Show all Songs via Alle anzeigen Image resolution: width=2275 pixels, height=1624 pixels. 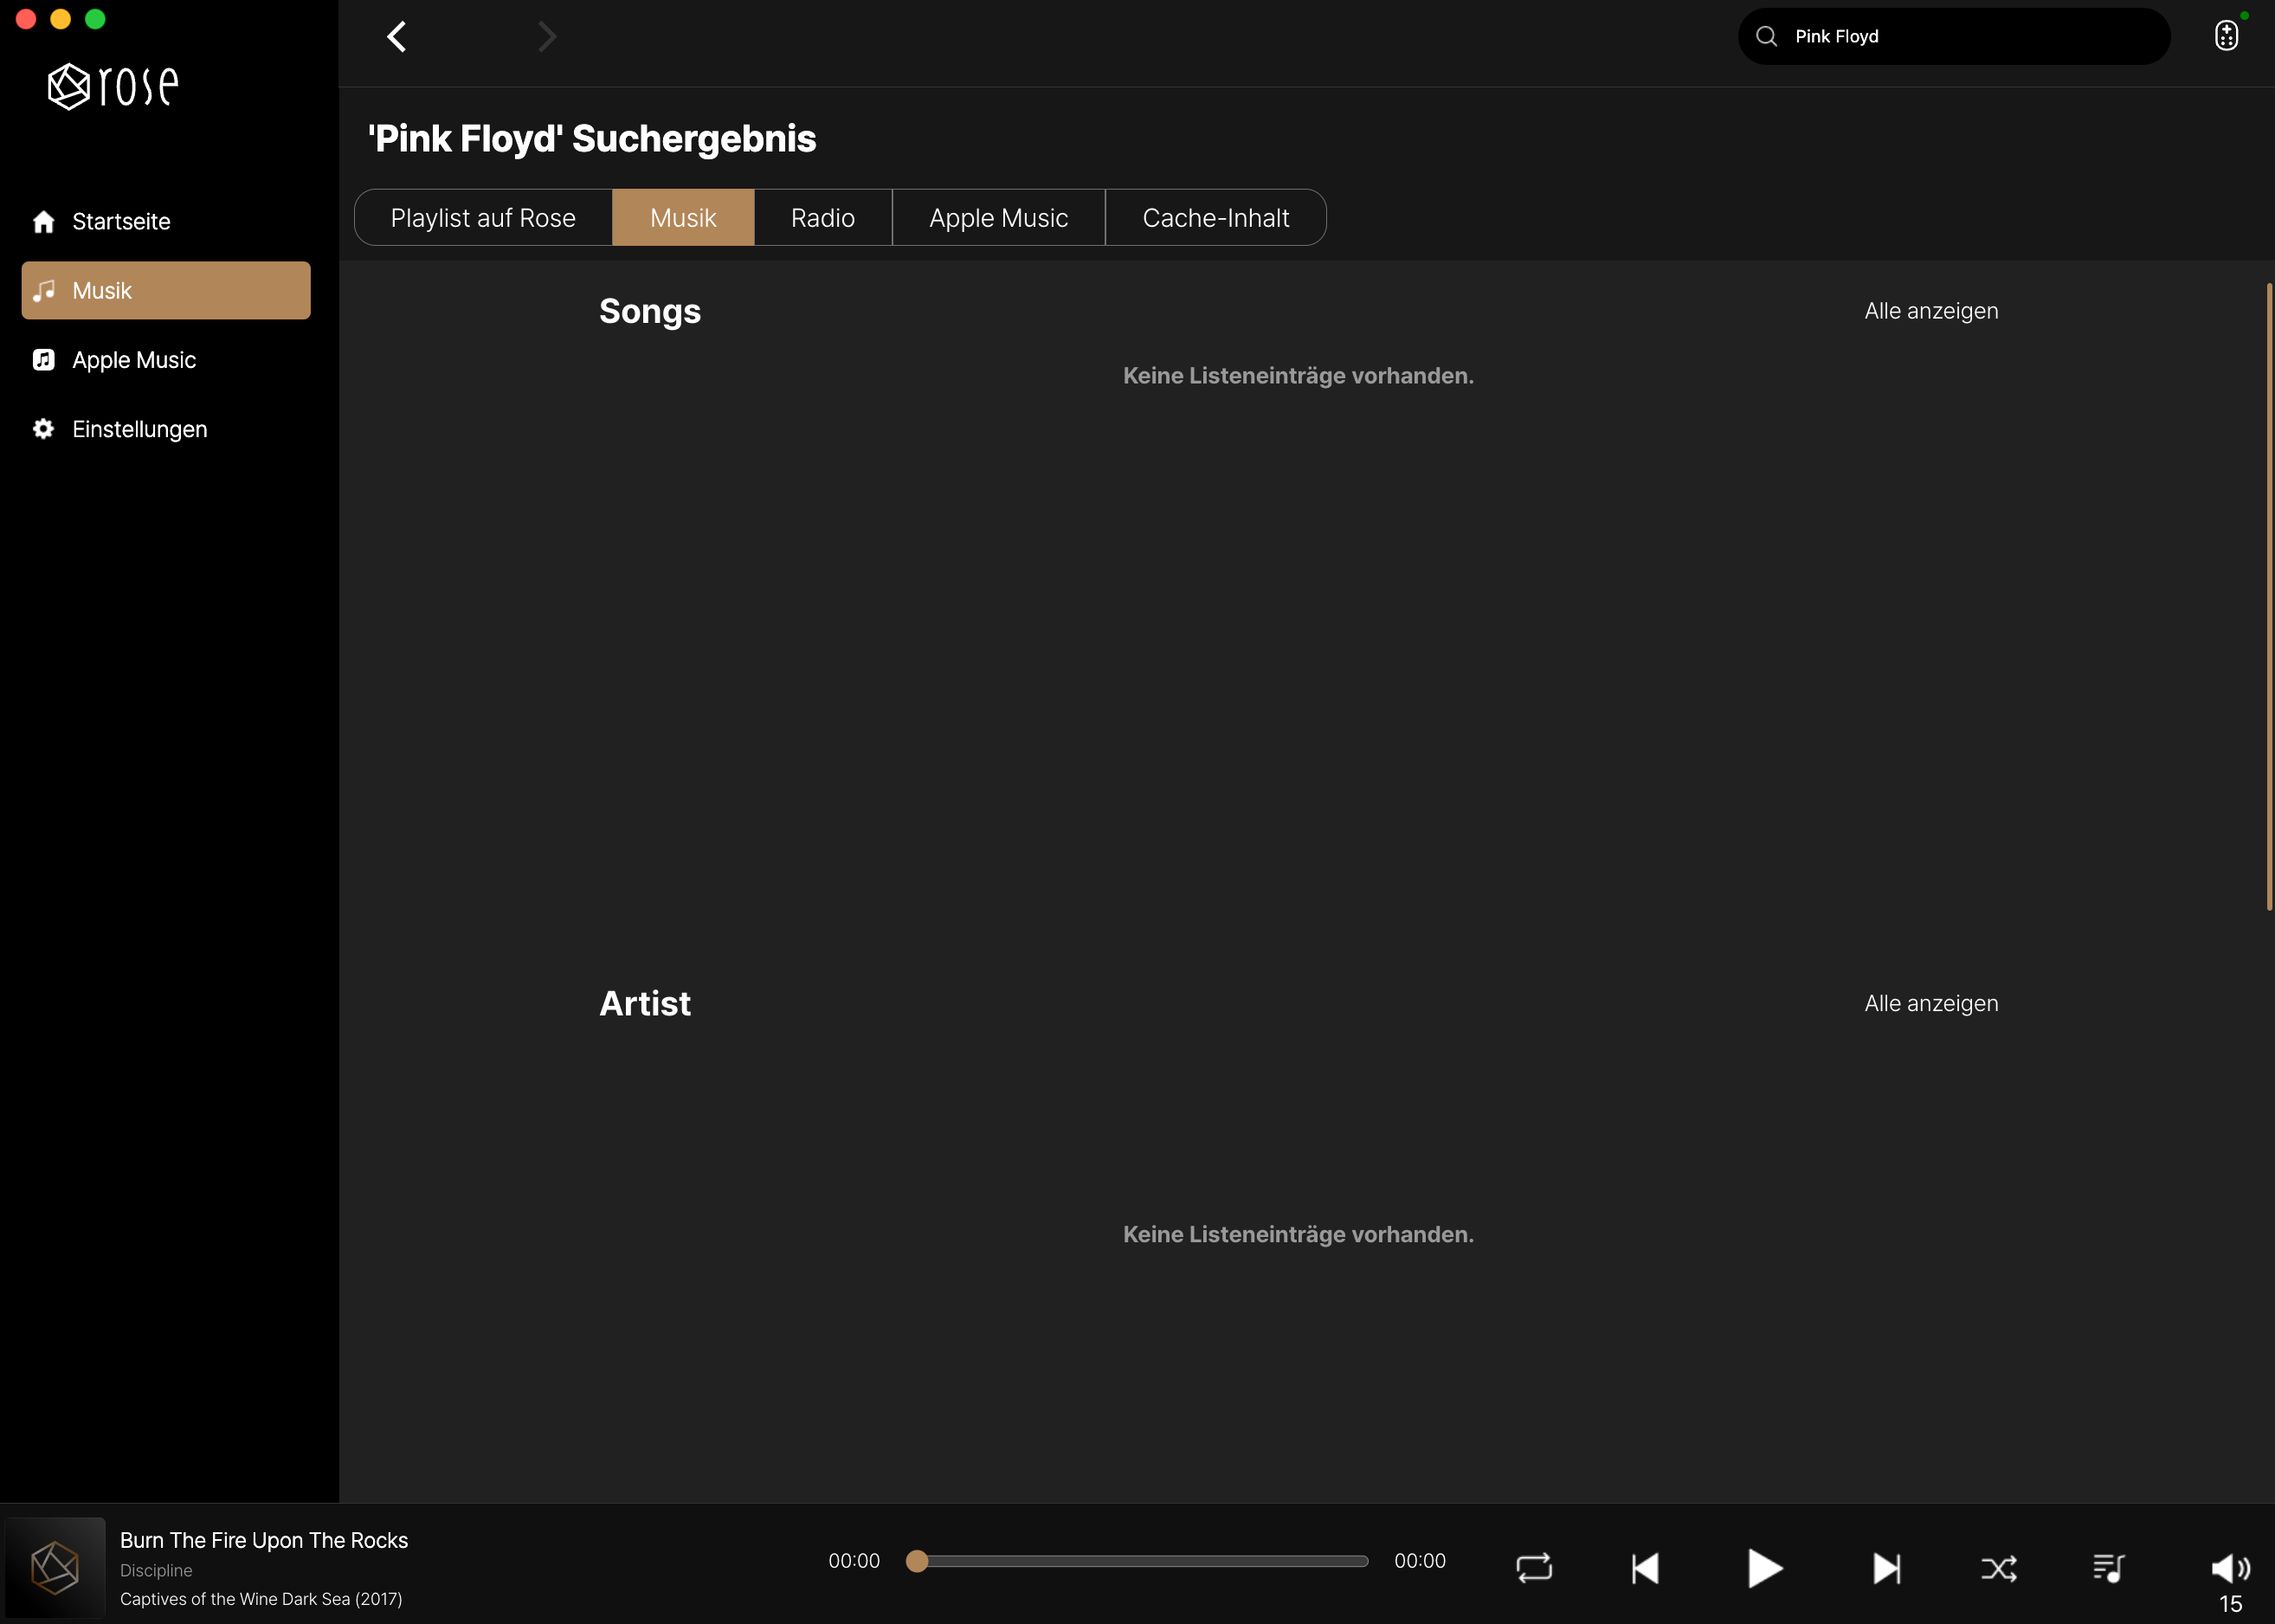coord(1931,311)
